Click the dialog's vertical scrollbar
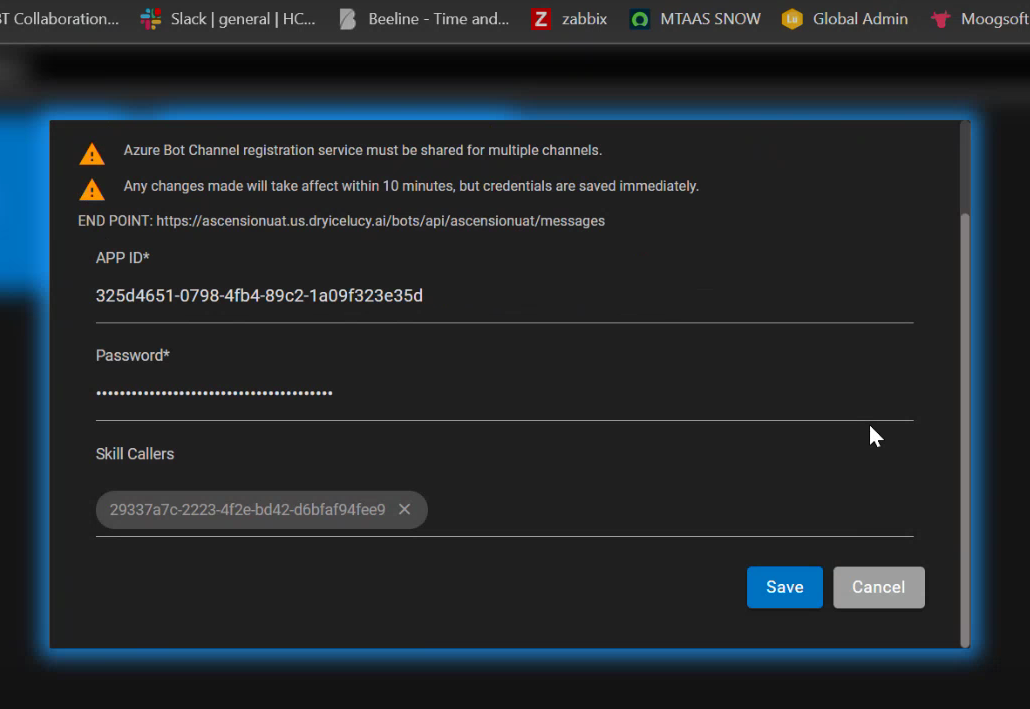The image size is (1030, 709). point(965,430)
